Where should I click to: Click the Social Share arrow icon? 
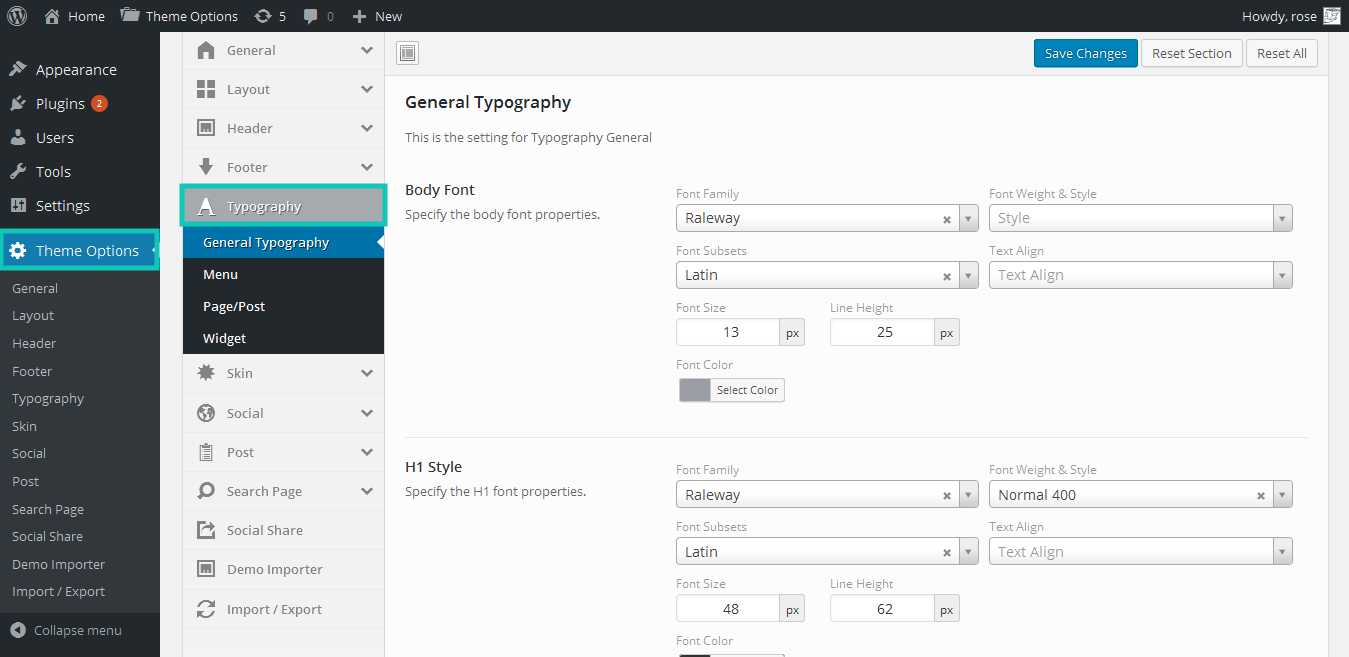pyautogui.click(x=206, y=530)
